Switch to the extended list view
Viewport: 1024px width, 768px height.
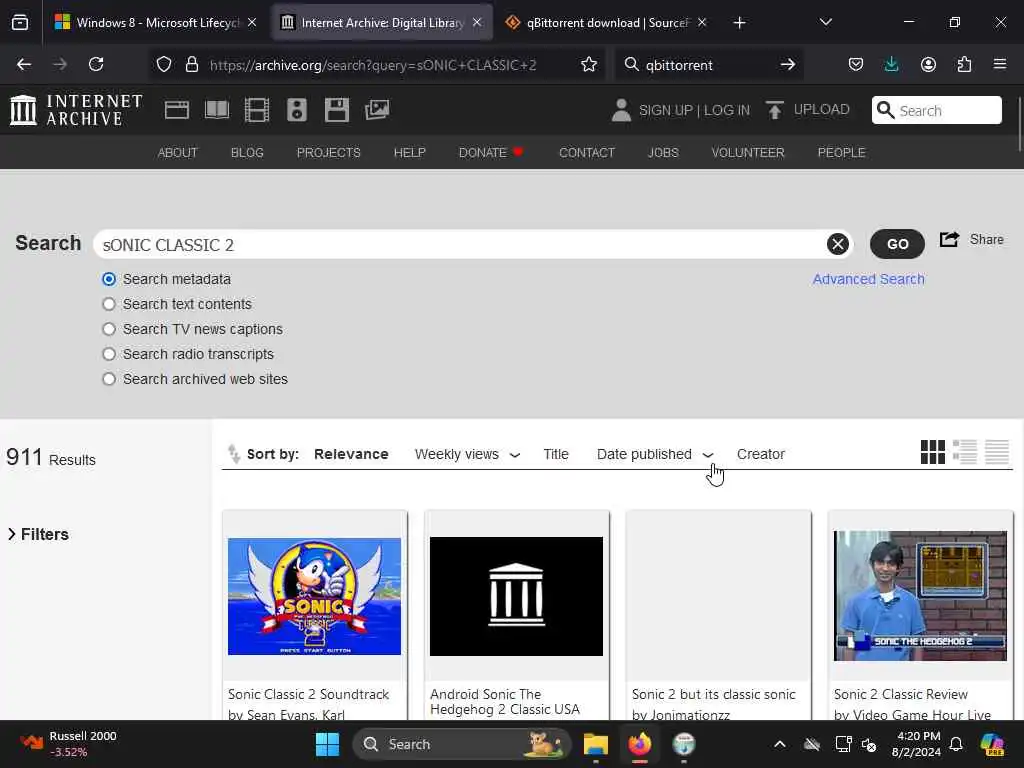click(x=965, y=452)
